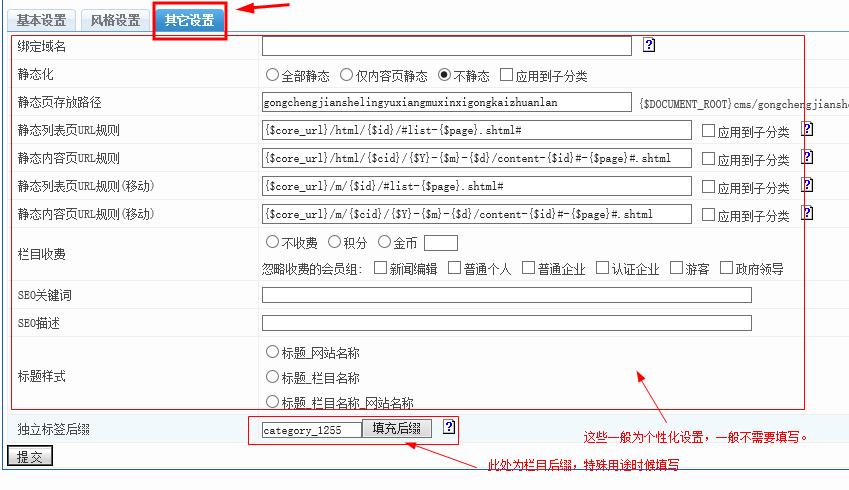Focus the 绑定域名 text field
This screenshot has width=849, height=490.
tap(446, 46)
